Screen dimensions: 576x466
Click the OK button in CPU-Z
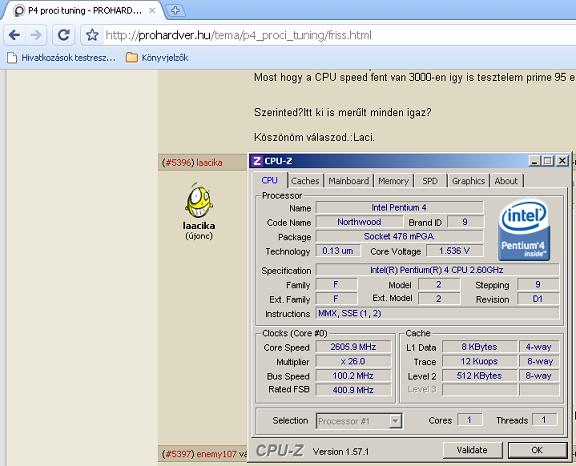(537, 450)
